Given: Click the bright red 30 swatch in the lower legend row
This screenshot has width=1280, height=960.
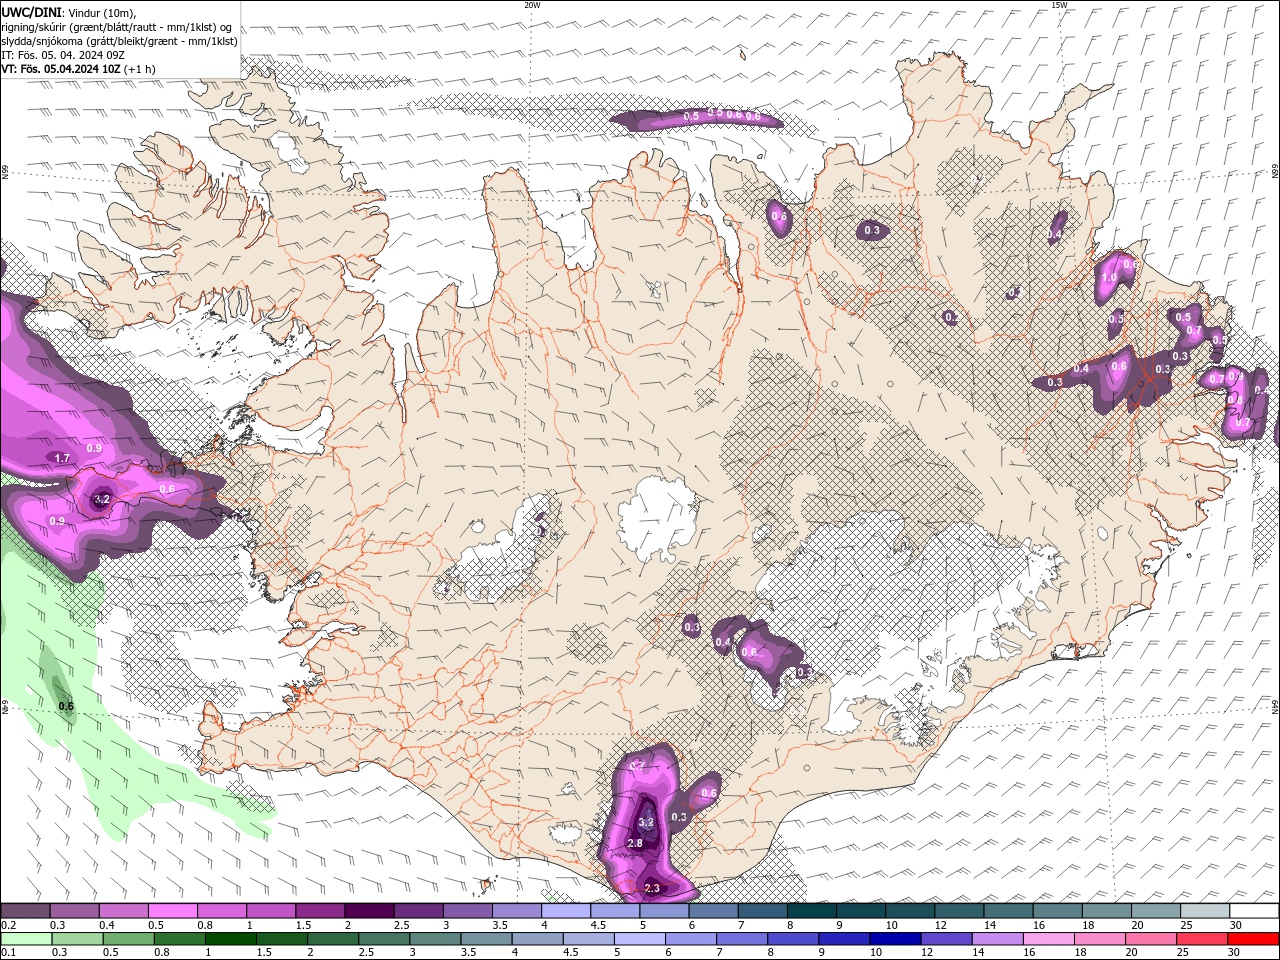Looking at the screenshot, I should (1253, 939).
